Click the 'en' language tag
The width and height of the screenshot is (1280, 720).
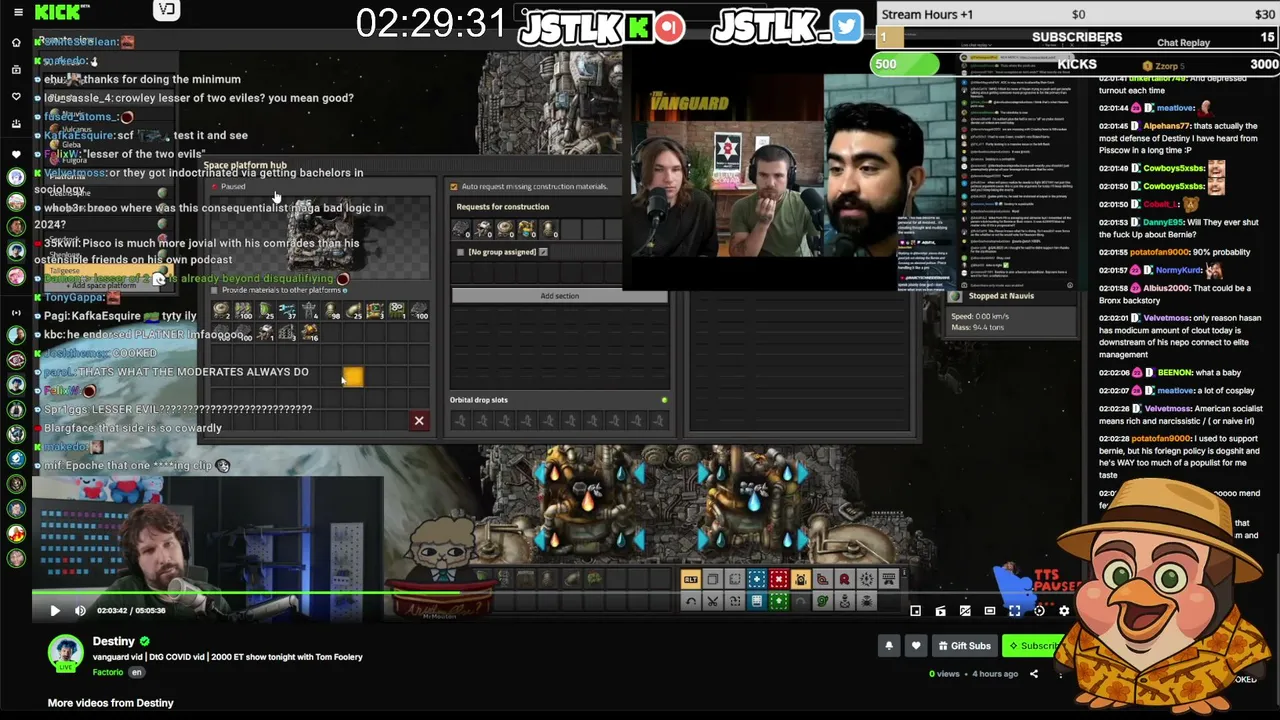click(136, 672)
